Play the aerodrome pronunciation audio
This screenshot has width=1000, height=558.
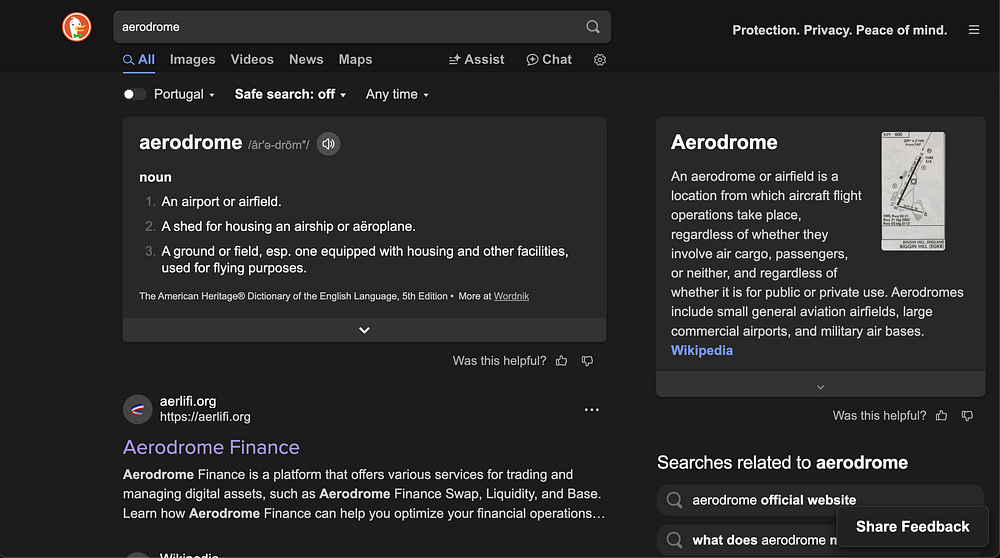click(x=328, y=144)
